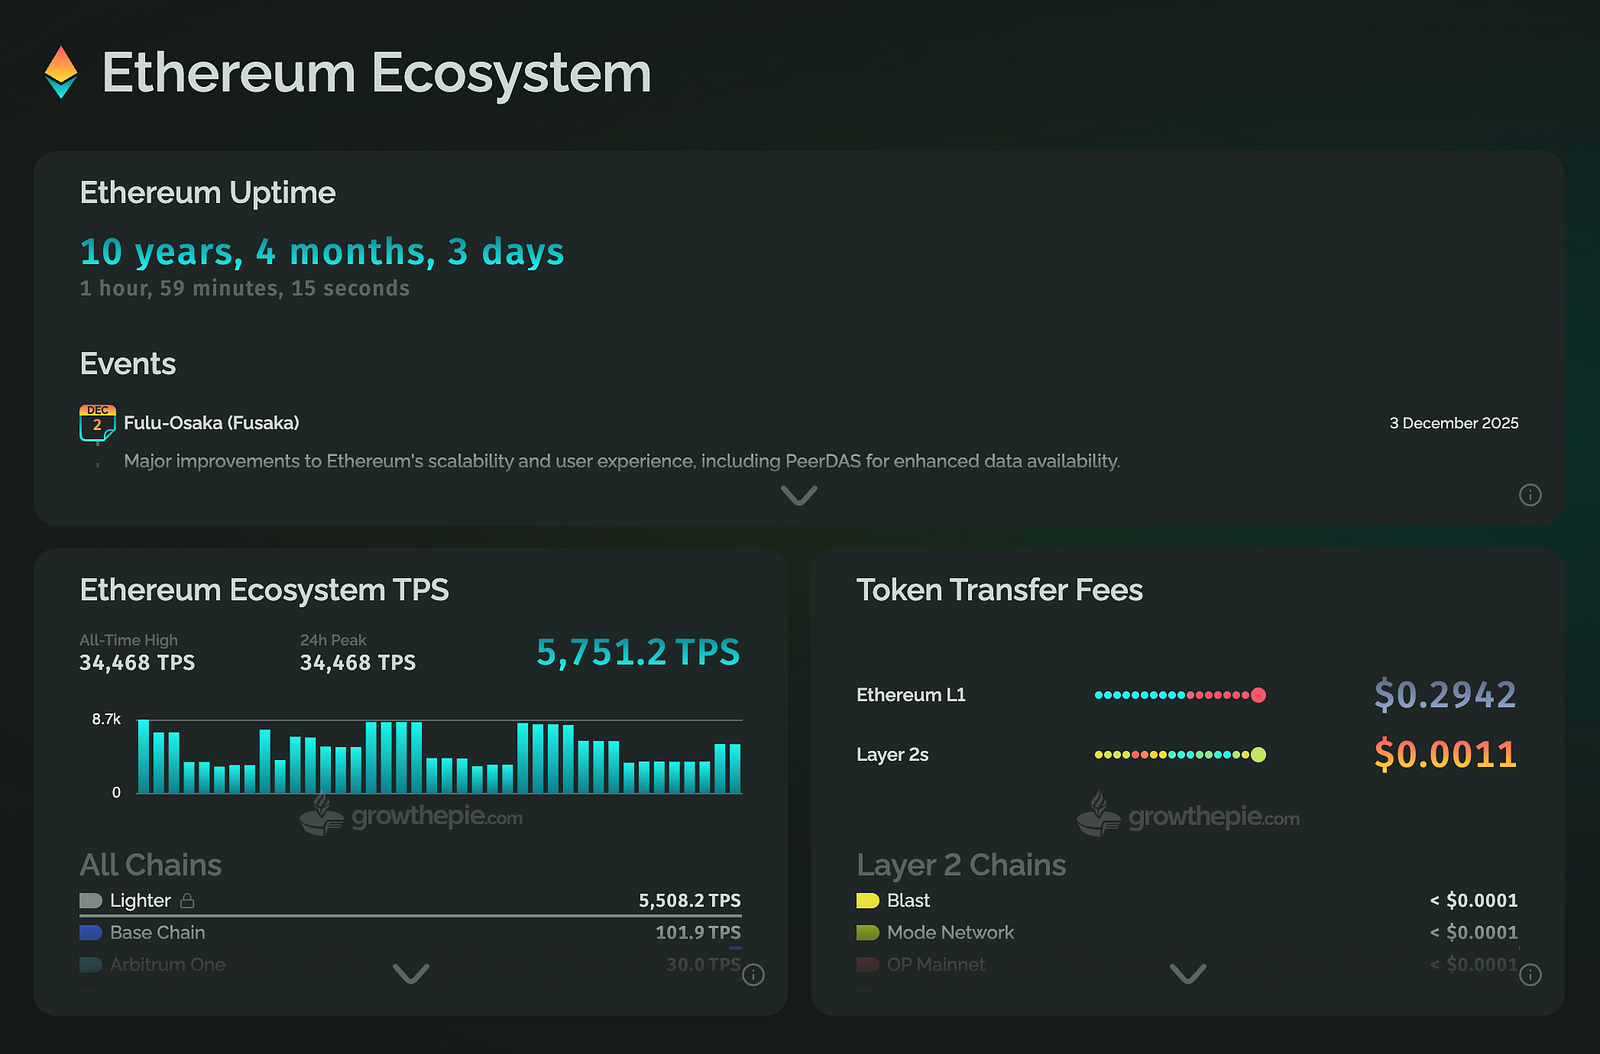Click the green Mode Network chain icon
Screen dimensions: 1600x1054
867,933
